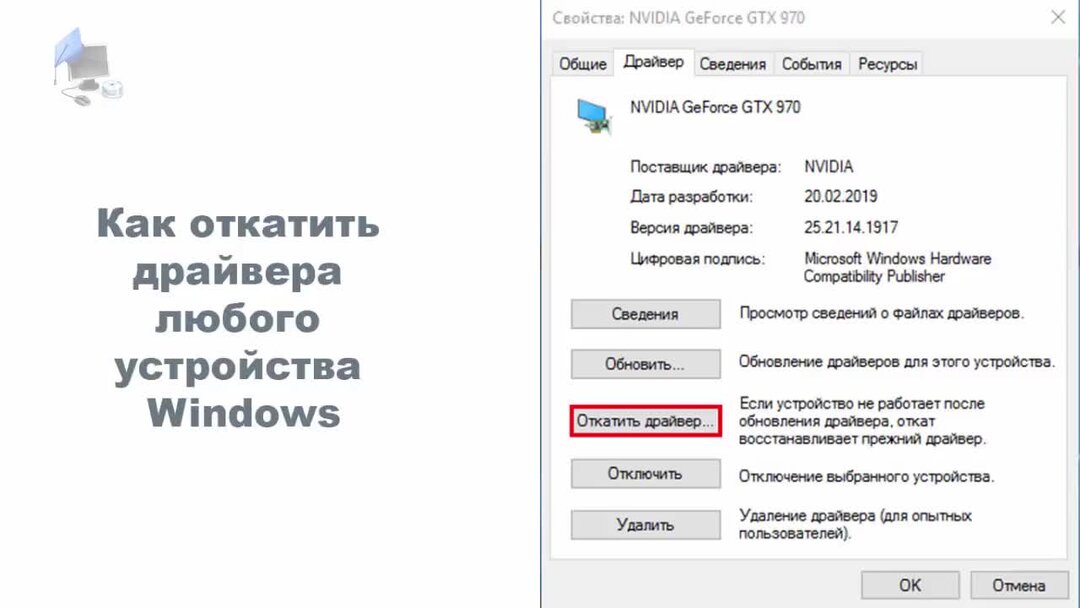Click the Дата разработки label
Screen dimensions: 1080x608
[691, 197]
